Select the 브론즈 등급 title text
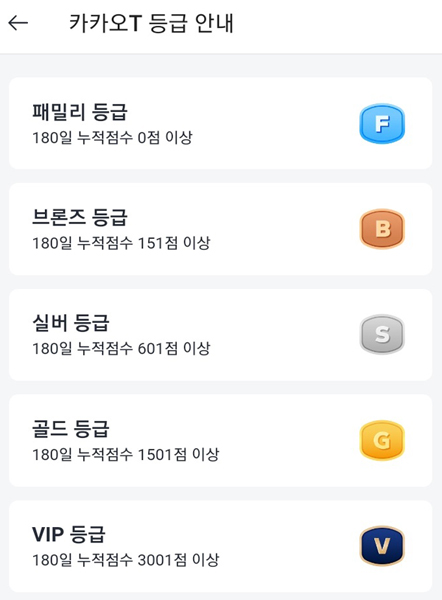442x600 pixels. pyautogui.click(x=80, y=217)
